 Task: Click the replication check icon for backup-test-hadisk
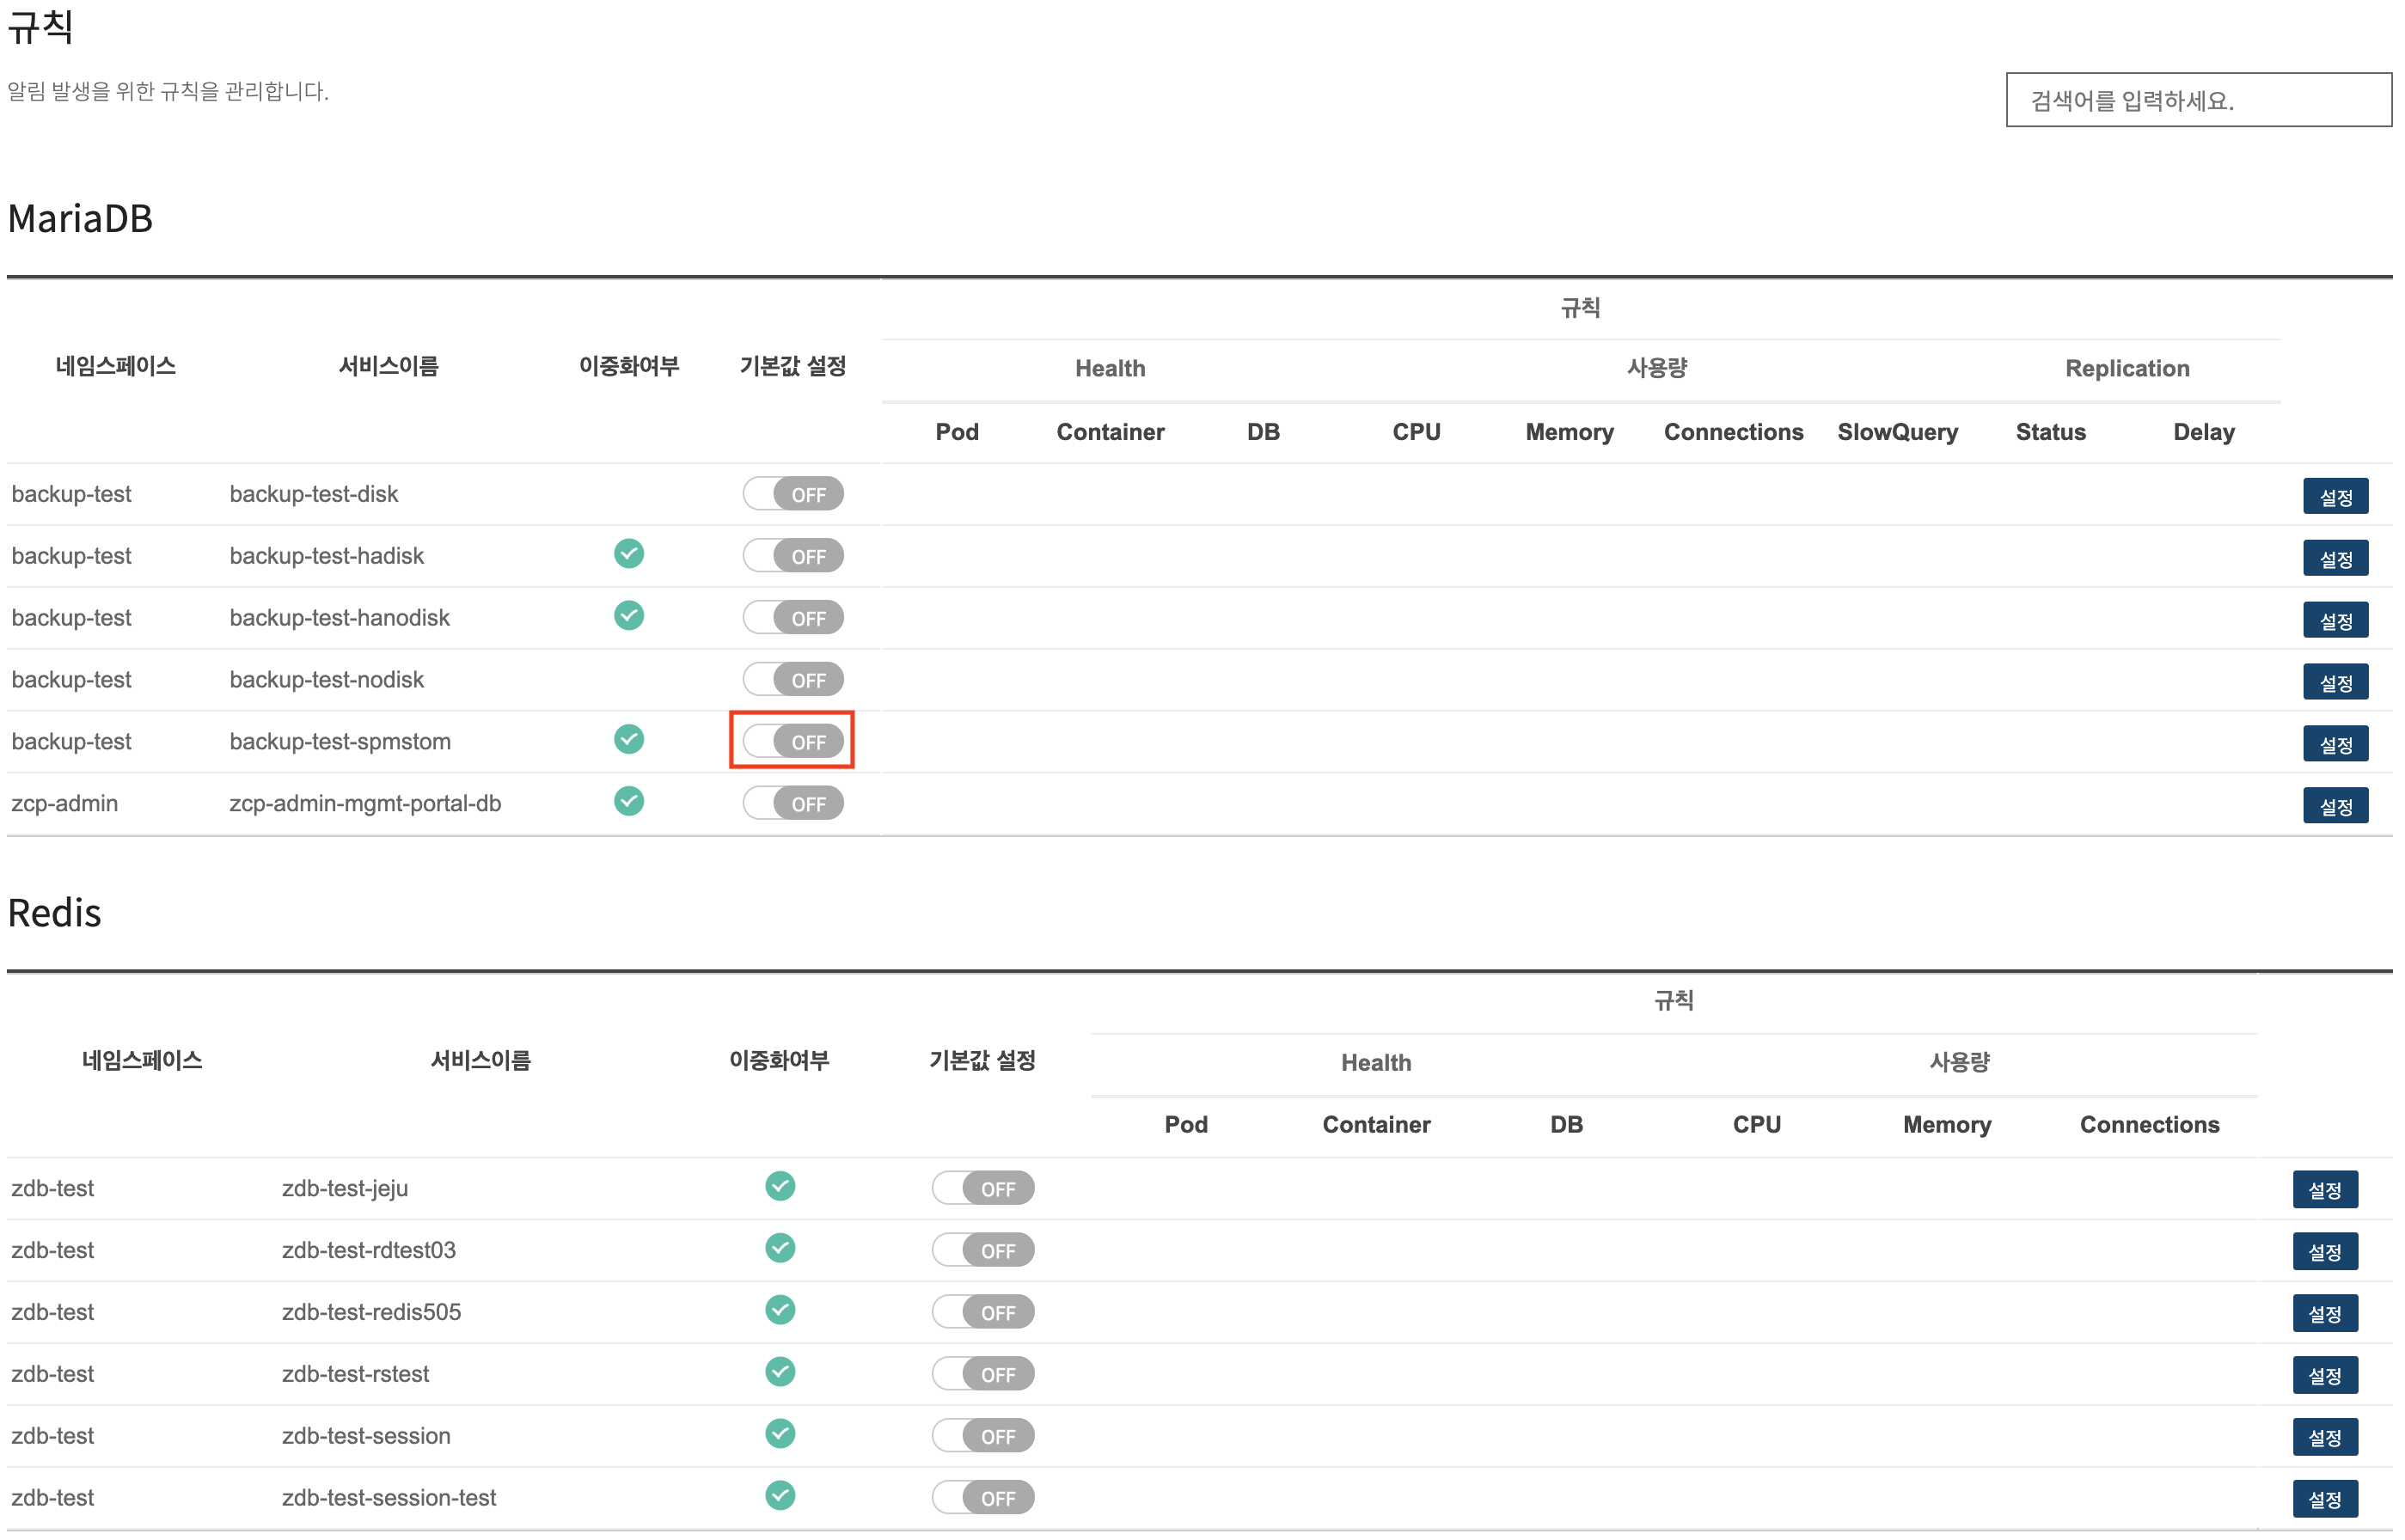tap(628, 554)
